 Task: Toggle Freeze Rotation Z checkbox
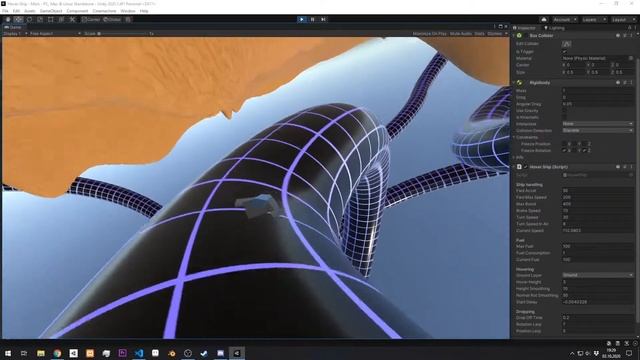585,151
